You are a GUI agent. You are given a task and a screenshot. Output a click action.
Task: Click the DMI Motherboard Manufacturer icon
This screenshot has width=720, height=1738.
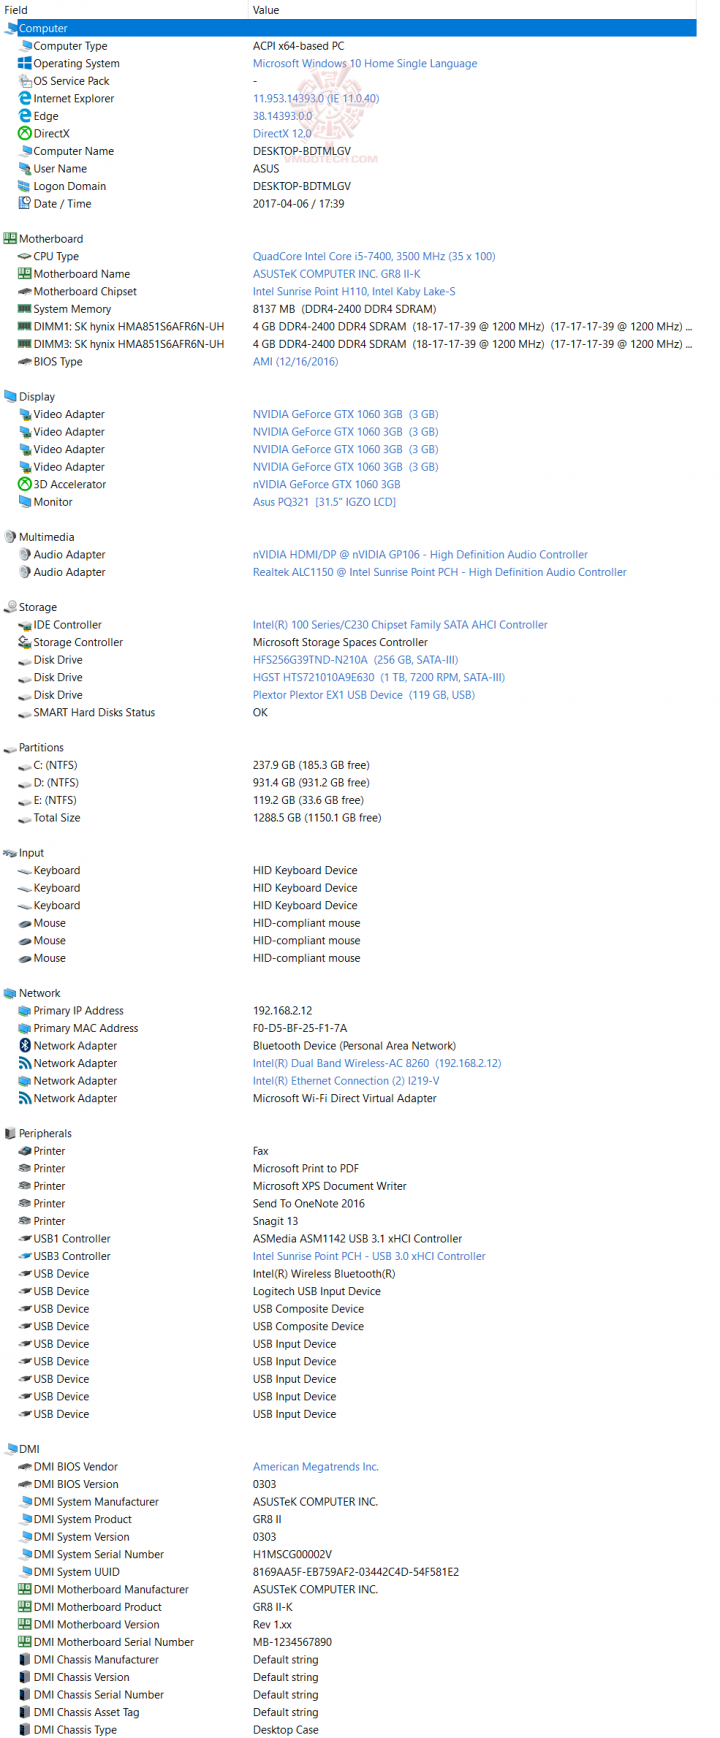[25, 1589]
